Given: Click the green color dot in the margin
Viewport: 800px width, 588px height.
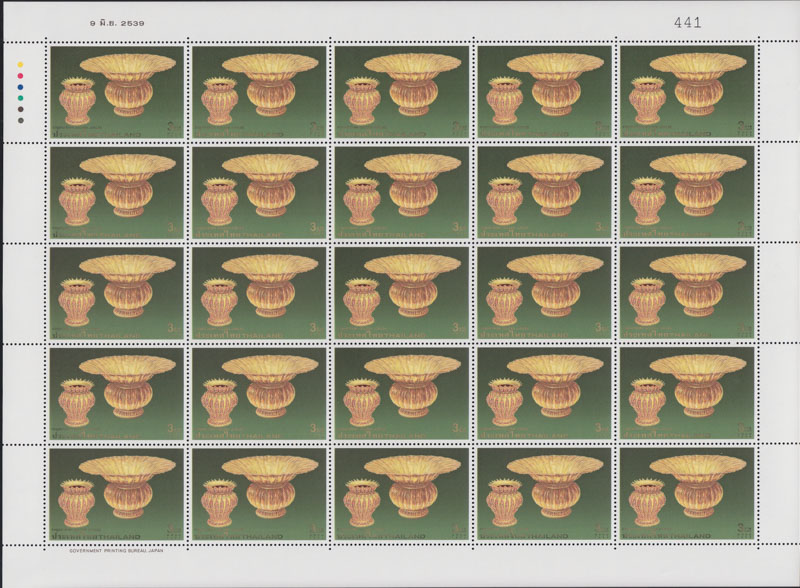Looking at the screenshot, I should pos(20,97).
